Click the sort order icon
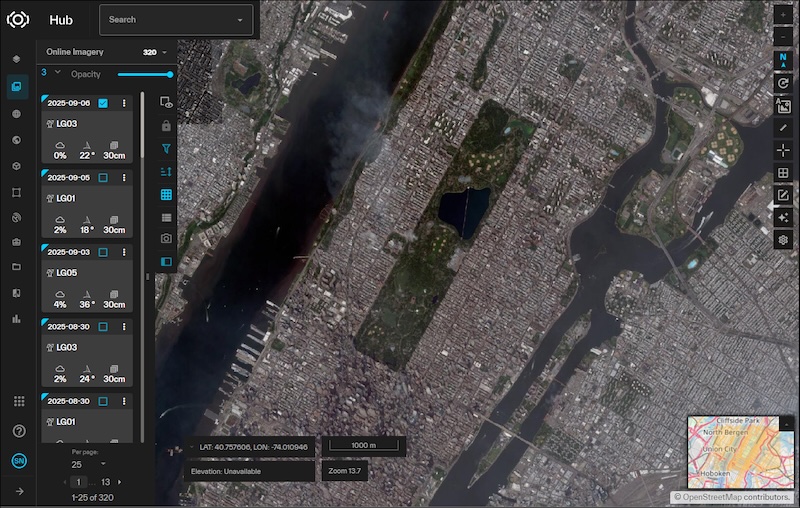The image size is (800, 508). tap(167, 171)
